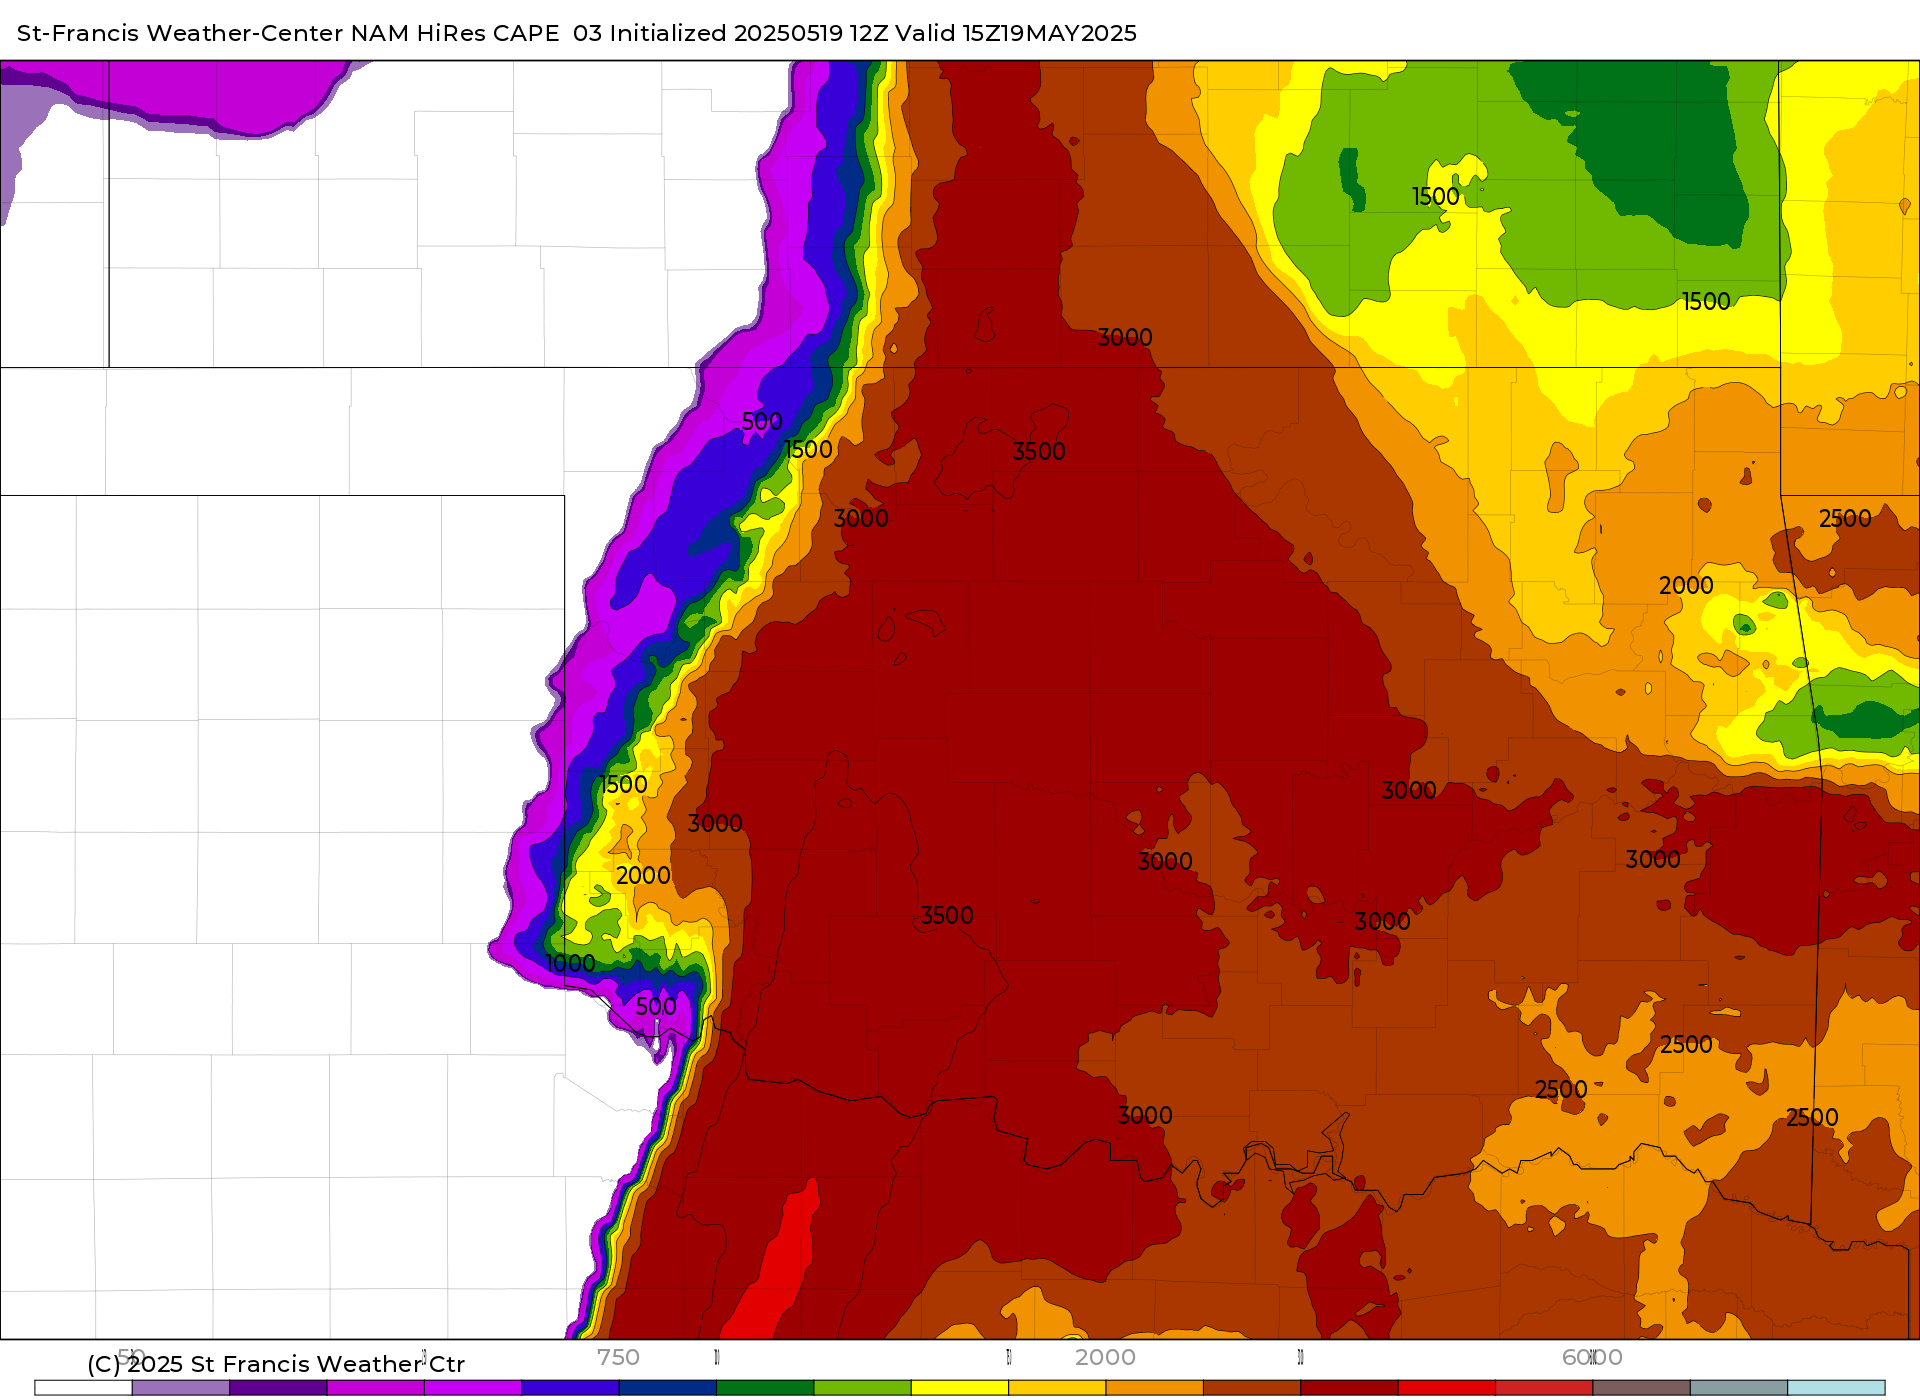Click the (C) 2025 St Francis Weather Ctr text
The height and width of the screenshot is (1400, 1920).
(x=276, y=1364)
